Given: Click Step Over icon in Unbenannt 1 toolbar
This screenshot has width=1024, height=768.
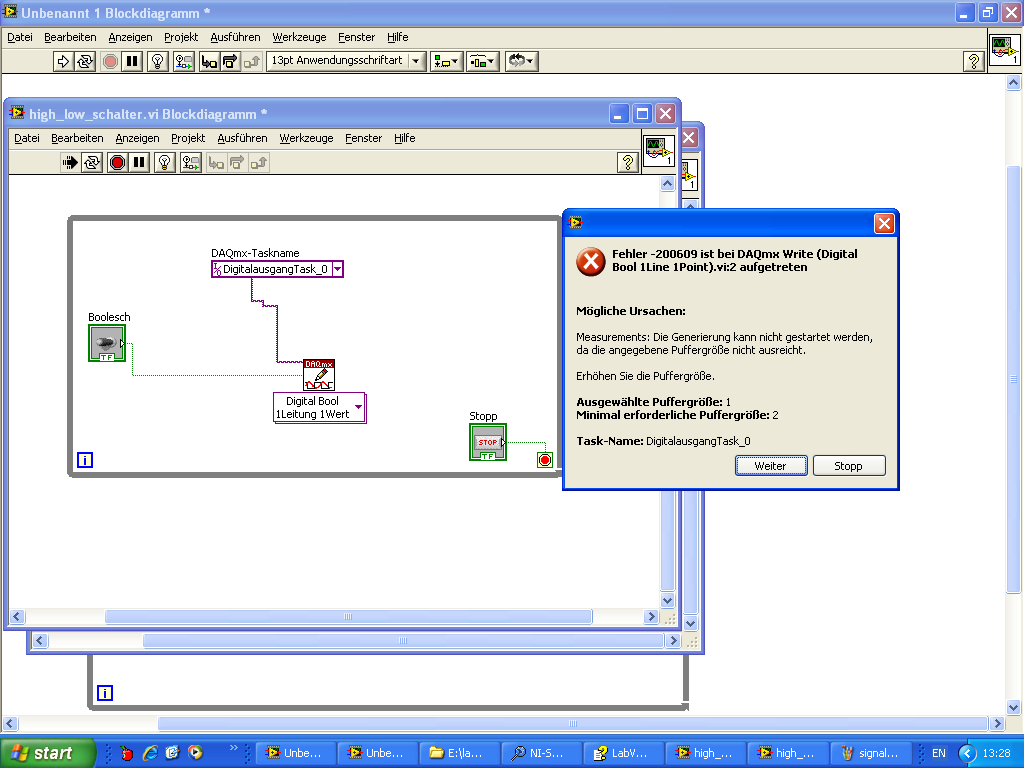Looking at the screenshot, I should coord(230,61).
